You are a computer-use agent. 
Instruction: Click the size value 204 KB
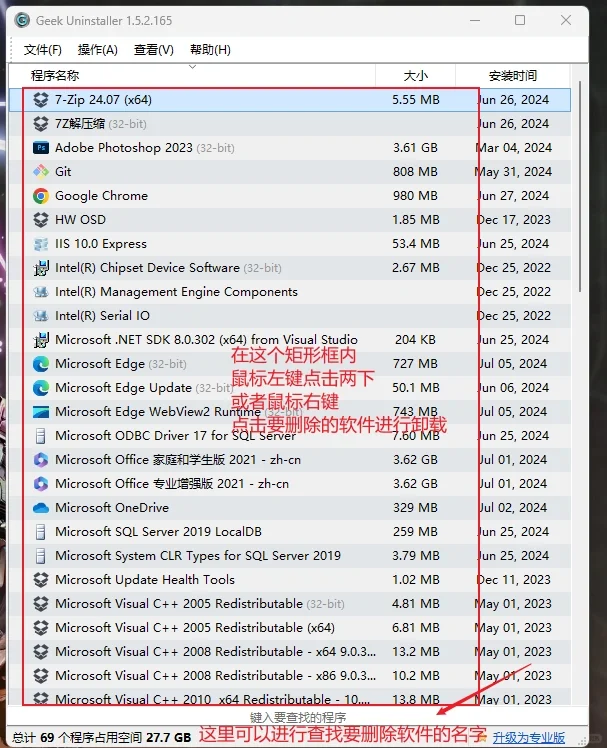tap(415, 340)
